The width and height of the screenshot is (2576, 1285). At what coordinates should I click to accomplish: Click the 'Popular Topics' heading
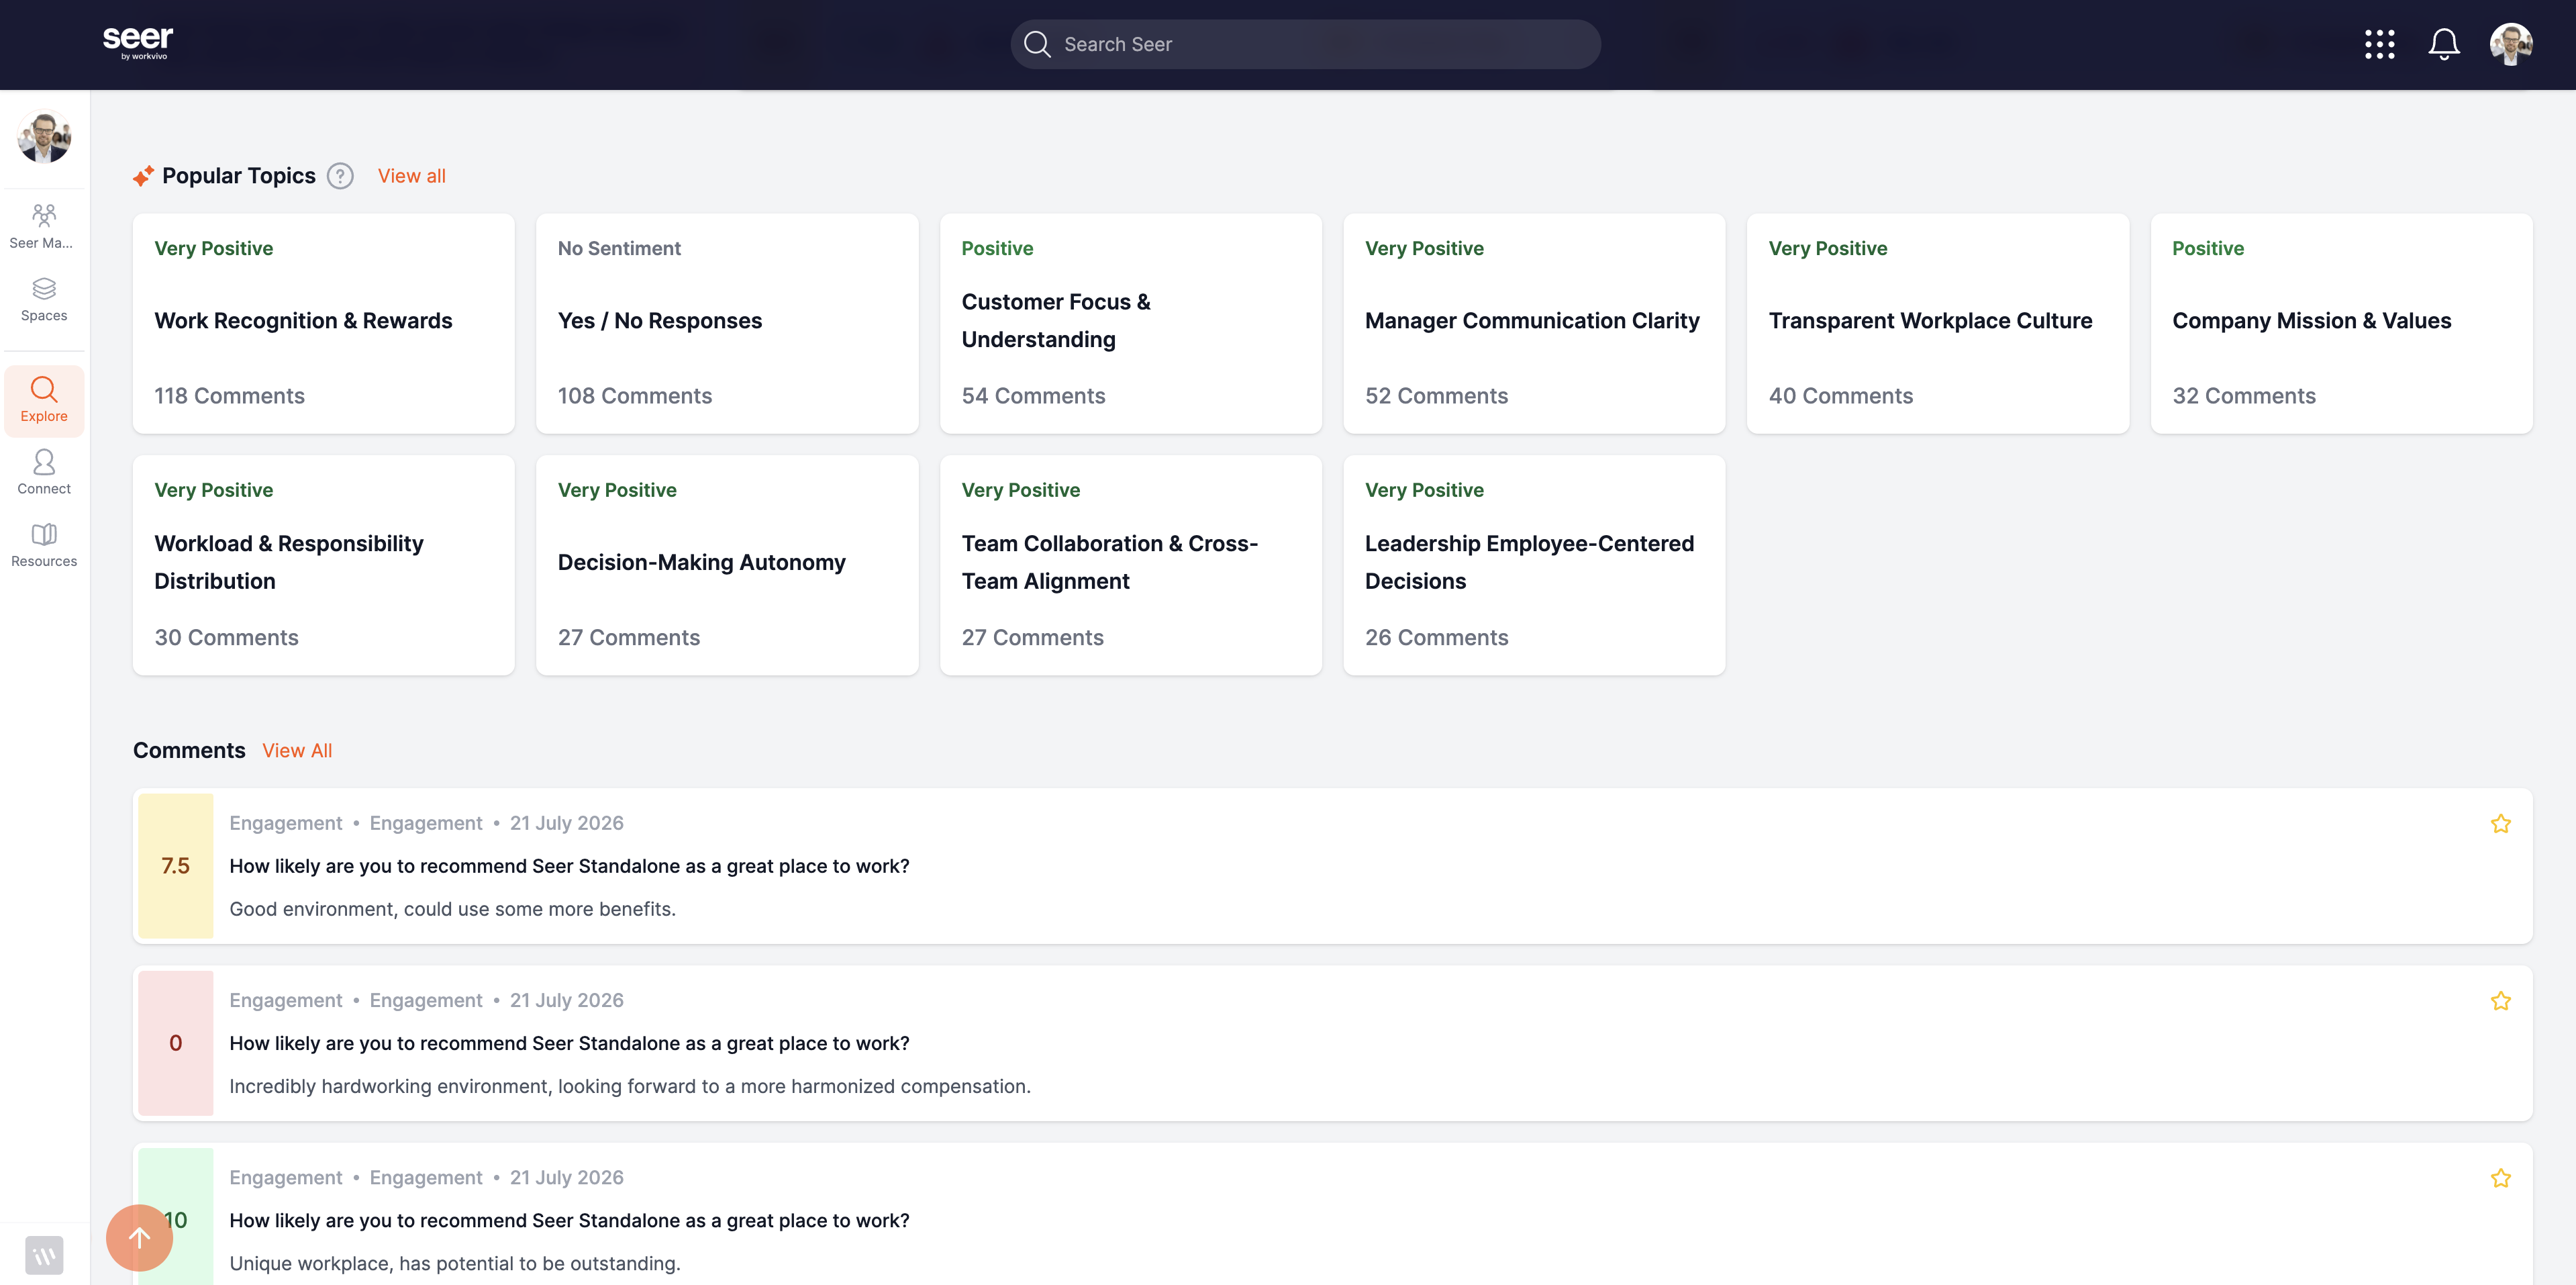tap(238, 176)
